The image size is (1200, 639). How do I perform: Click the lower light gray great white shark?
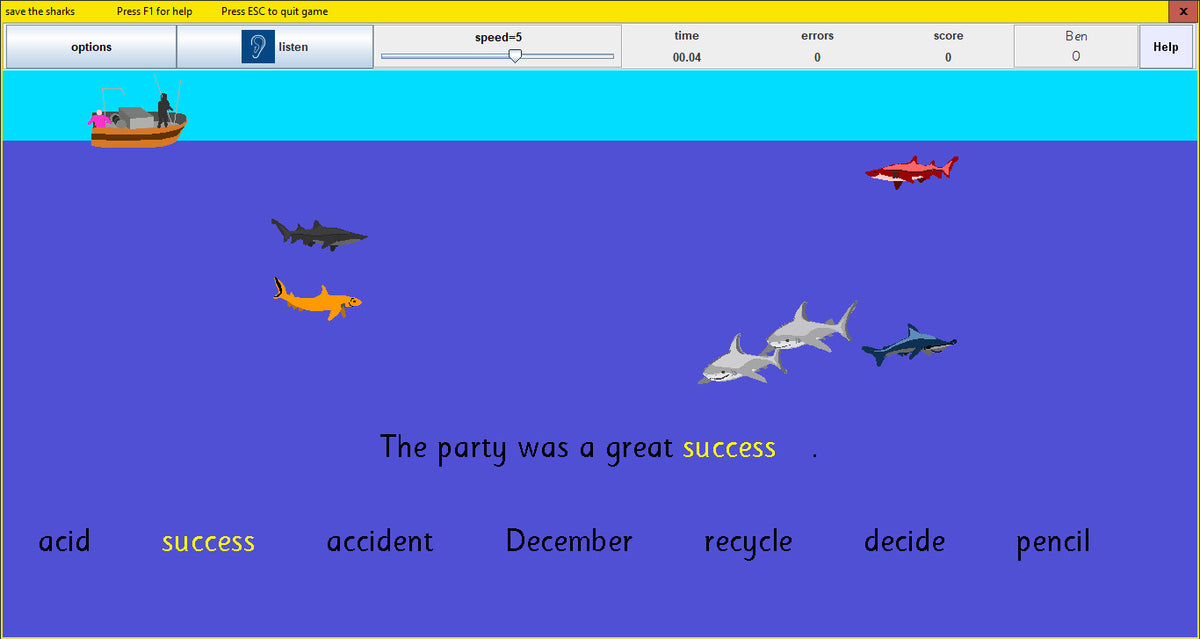point(742,360)
